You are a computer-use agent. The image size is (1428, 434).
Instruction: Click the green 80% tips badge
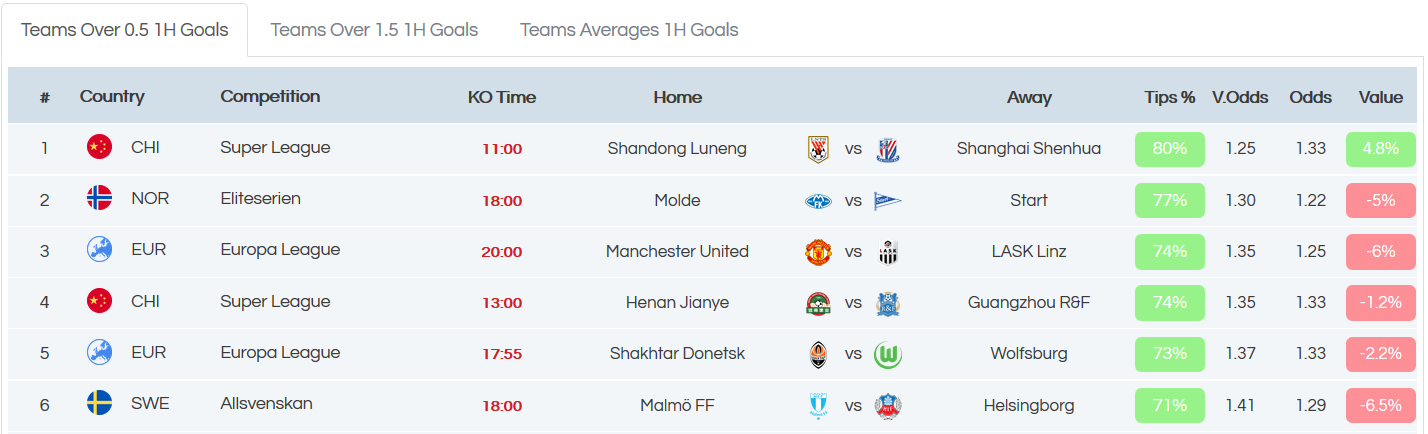click(1169, 149)
